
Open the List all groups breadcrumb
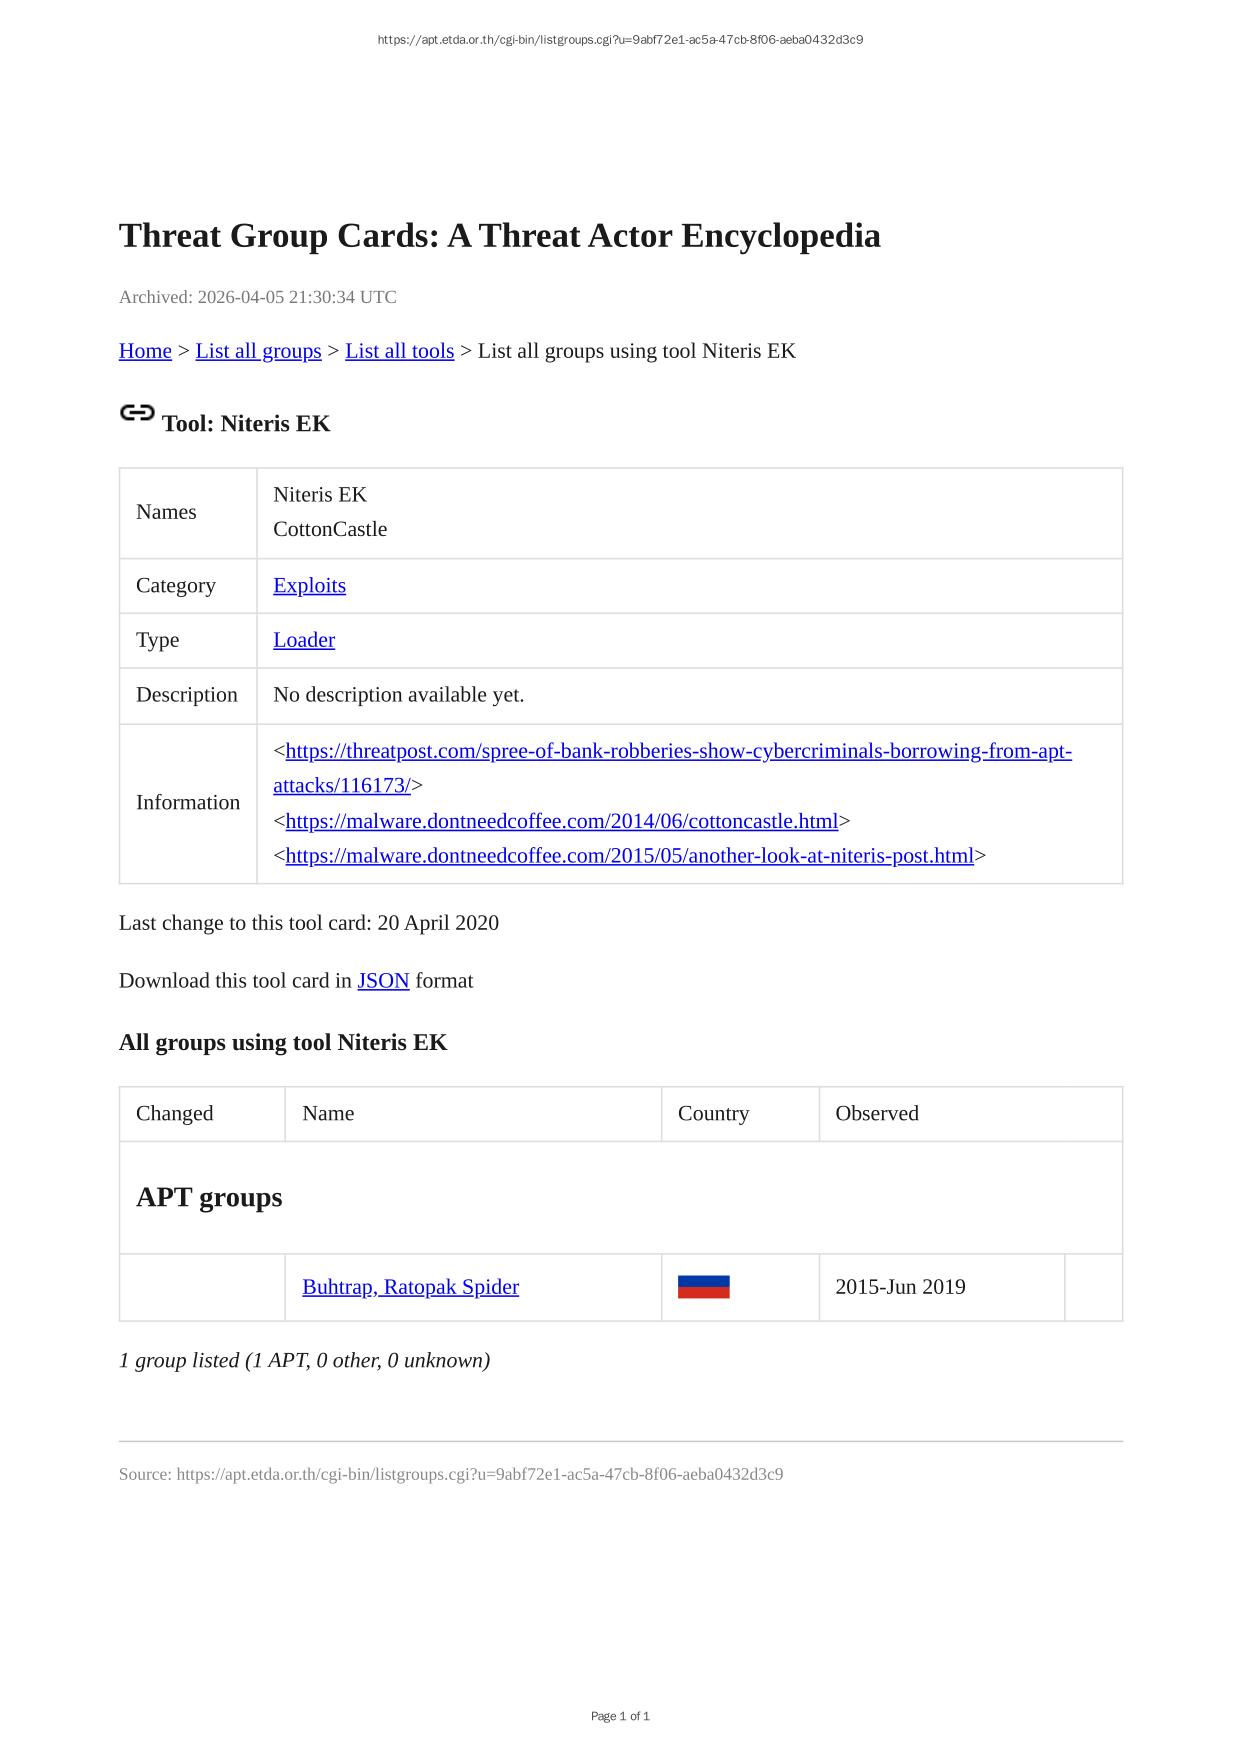point(258,351)
